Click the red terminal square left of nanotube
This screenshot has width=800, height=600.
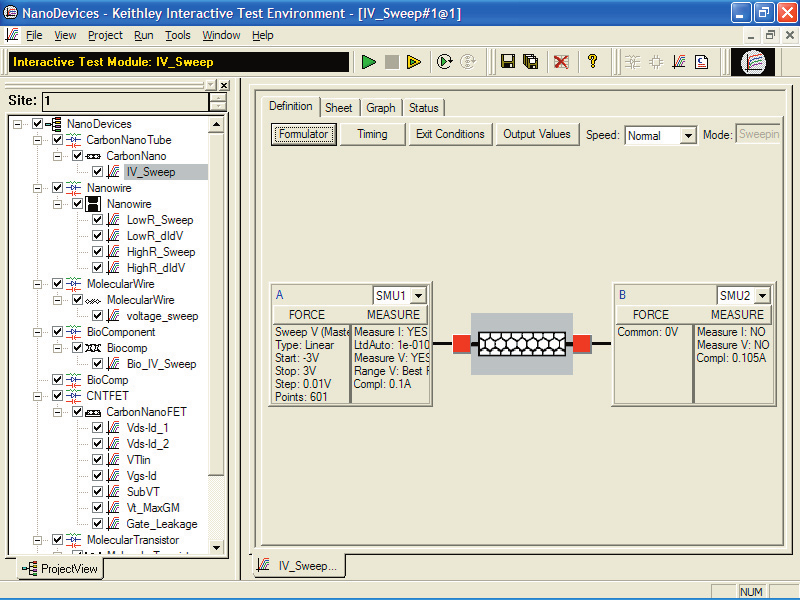461,344
